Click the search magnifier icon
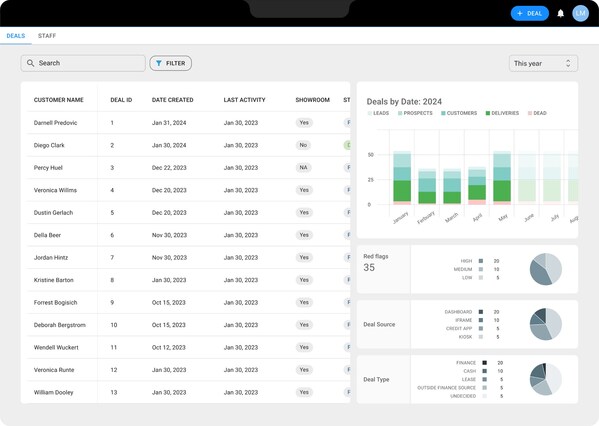The image size is (599, 426). point(31,63)
